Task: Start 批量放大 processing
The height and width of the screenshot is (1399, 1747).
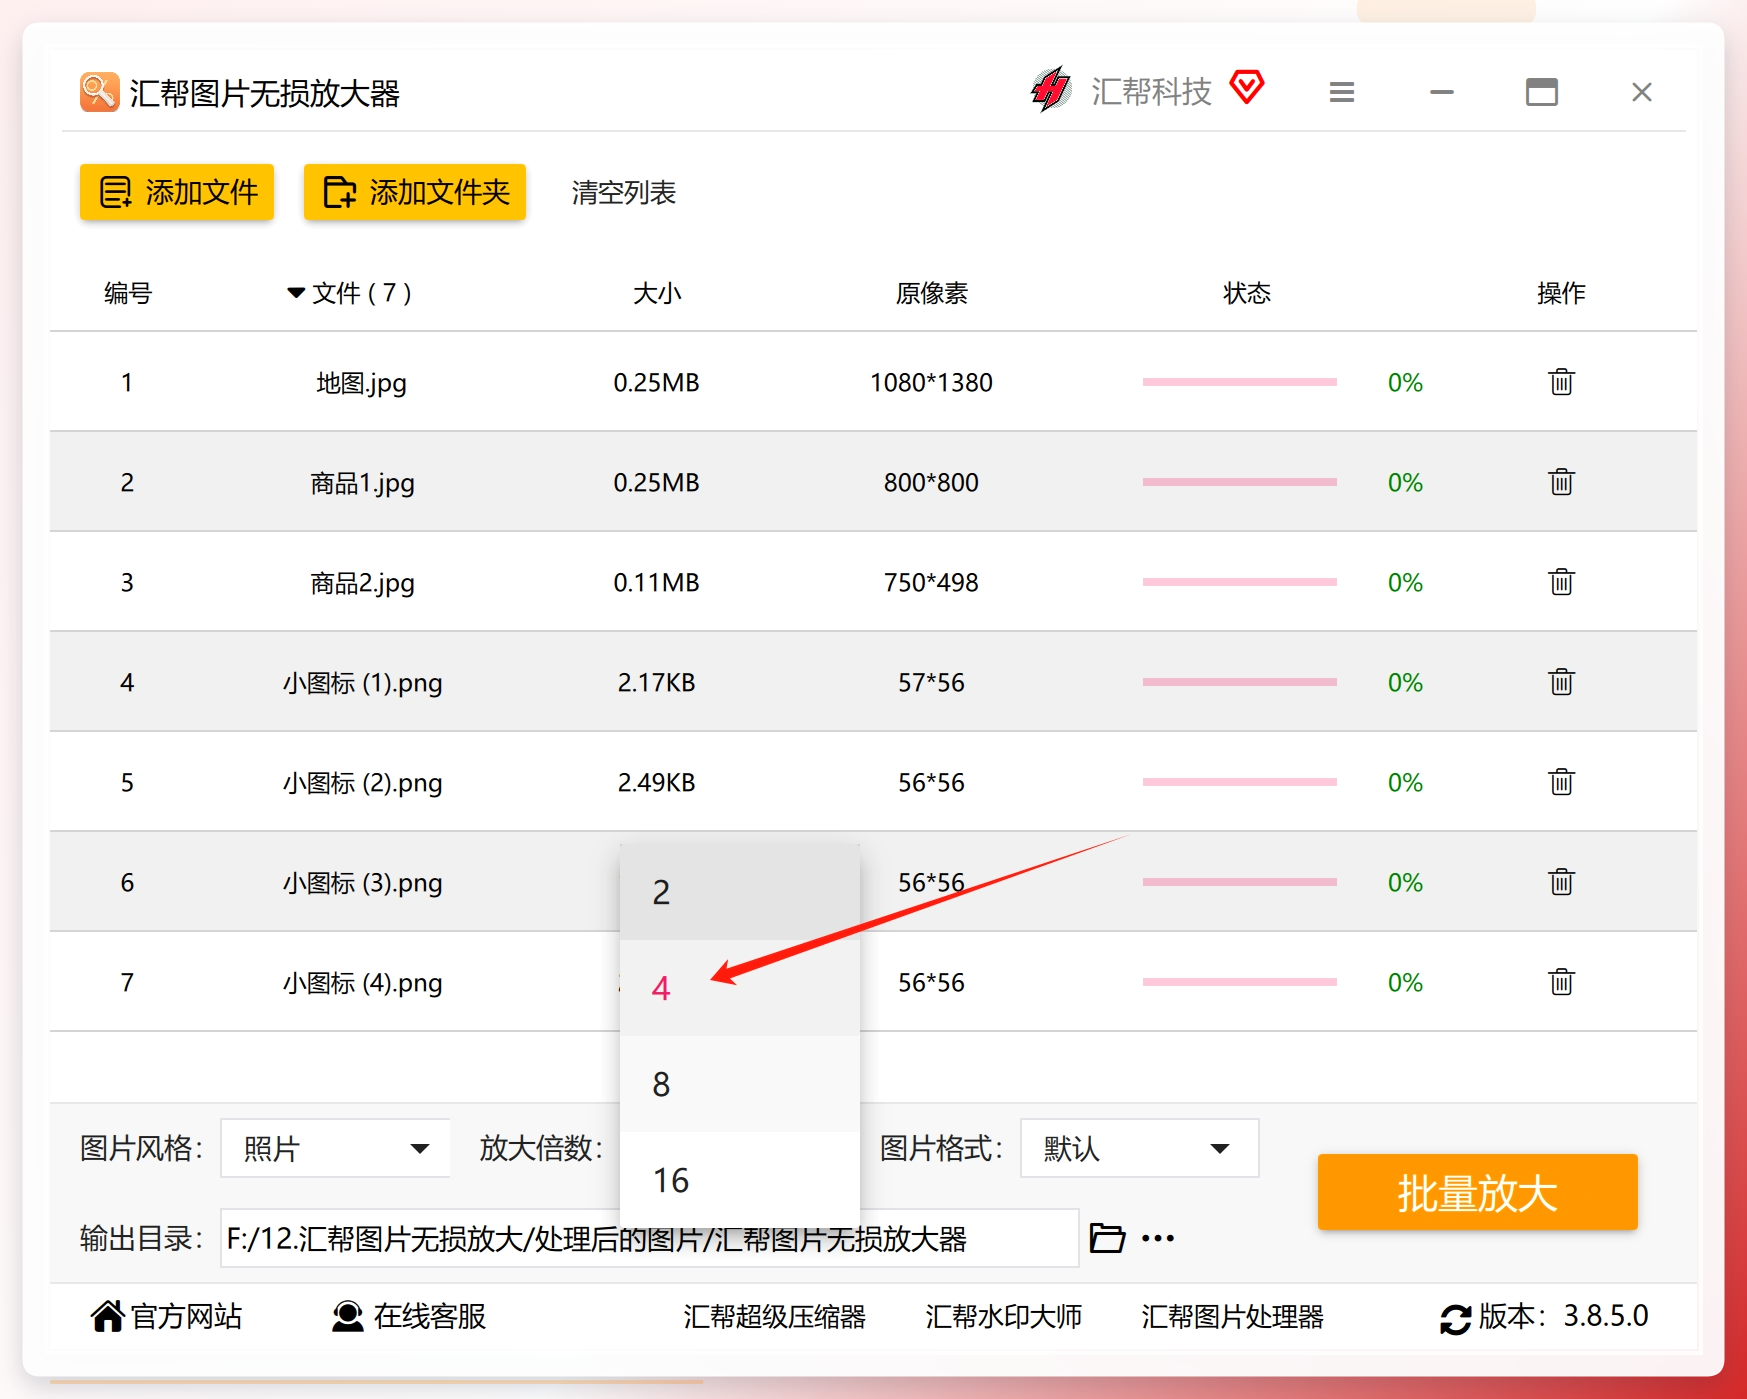Action: tap(1477, 1192)
